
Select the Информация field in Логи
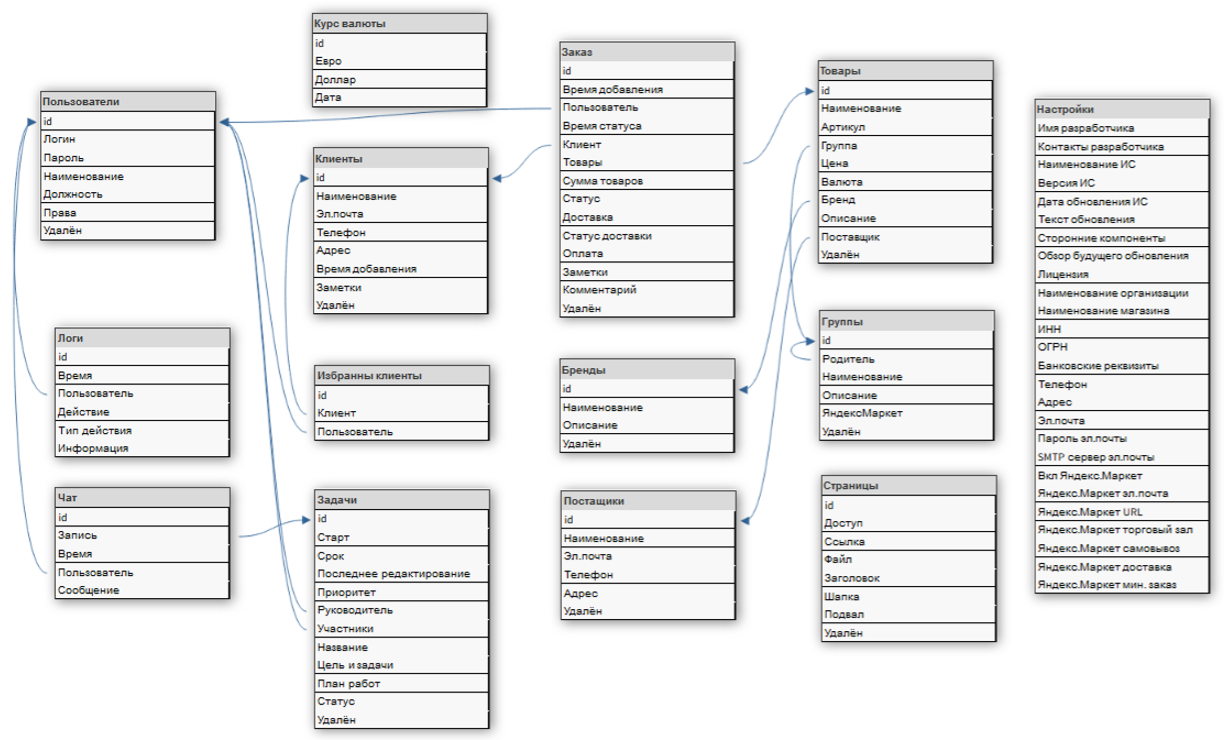coord(142,448)
